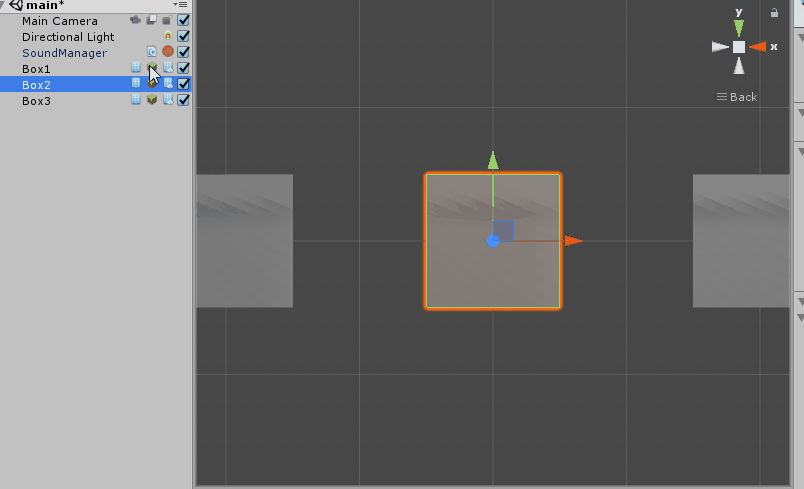Click the blue center dot of move gizmo
Image resolution: width=804 pixels, height=489 pixels.
(x=493, y=241)
